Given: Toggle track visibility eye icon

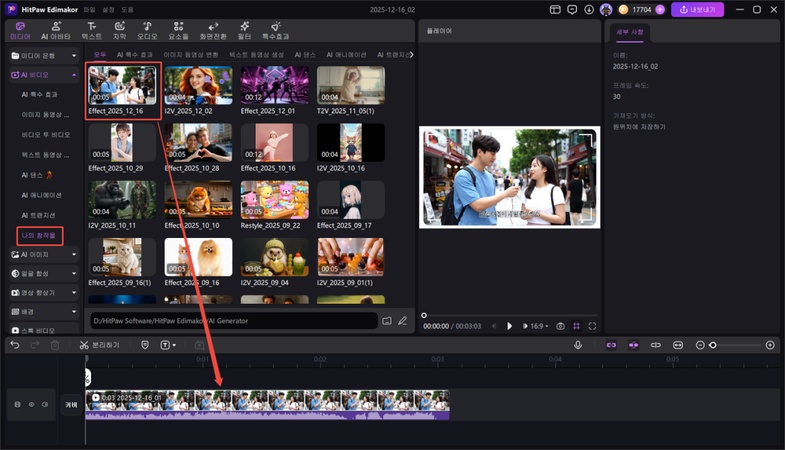Looking at the screenshot, I should tap(31, 405).
